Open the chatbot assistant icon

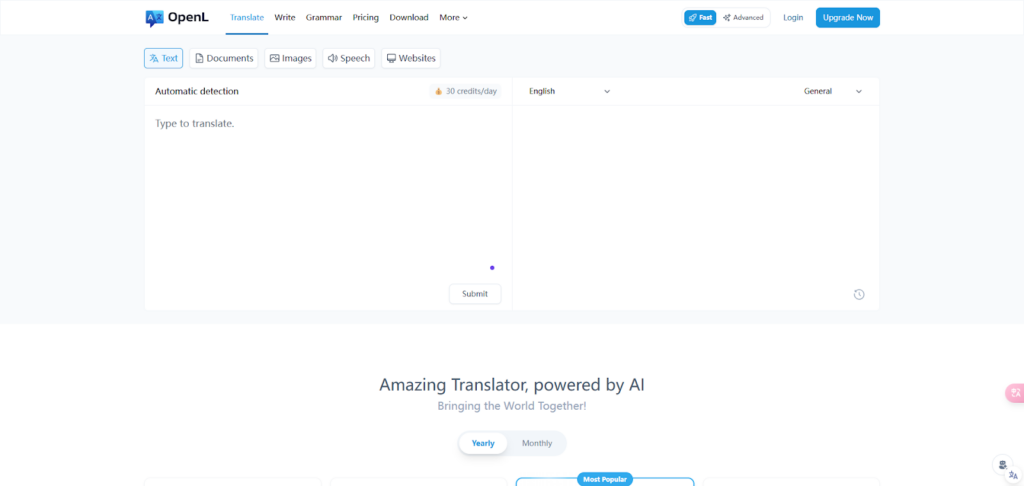coord(1003,465)
